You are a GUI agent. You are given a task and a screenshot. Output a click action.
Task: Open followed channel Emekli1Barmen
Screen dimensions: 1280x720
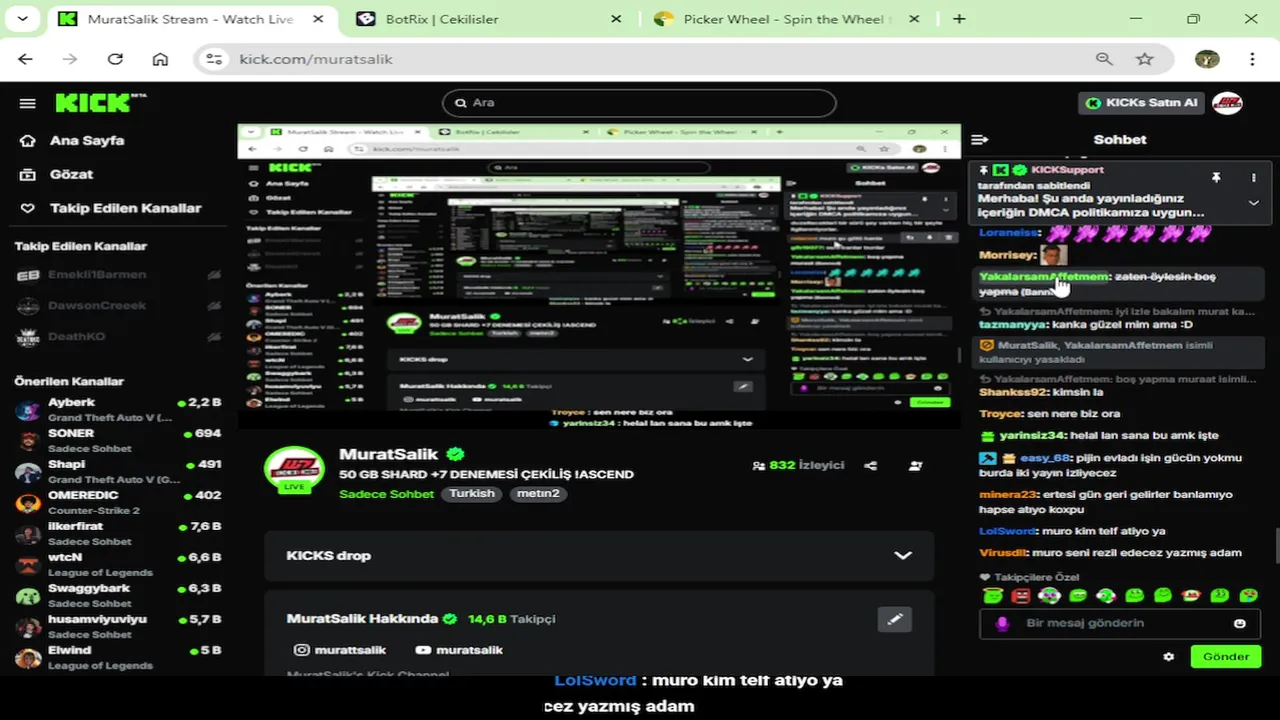pyautogui.click(x=118, y=275)
